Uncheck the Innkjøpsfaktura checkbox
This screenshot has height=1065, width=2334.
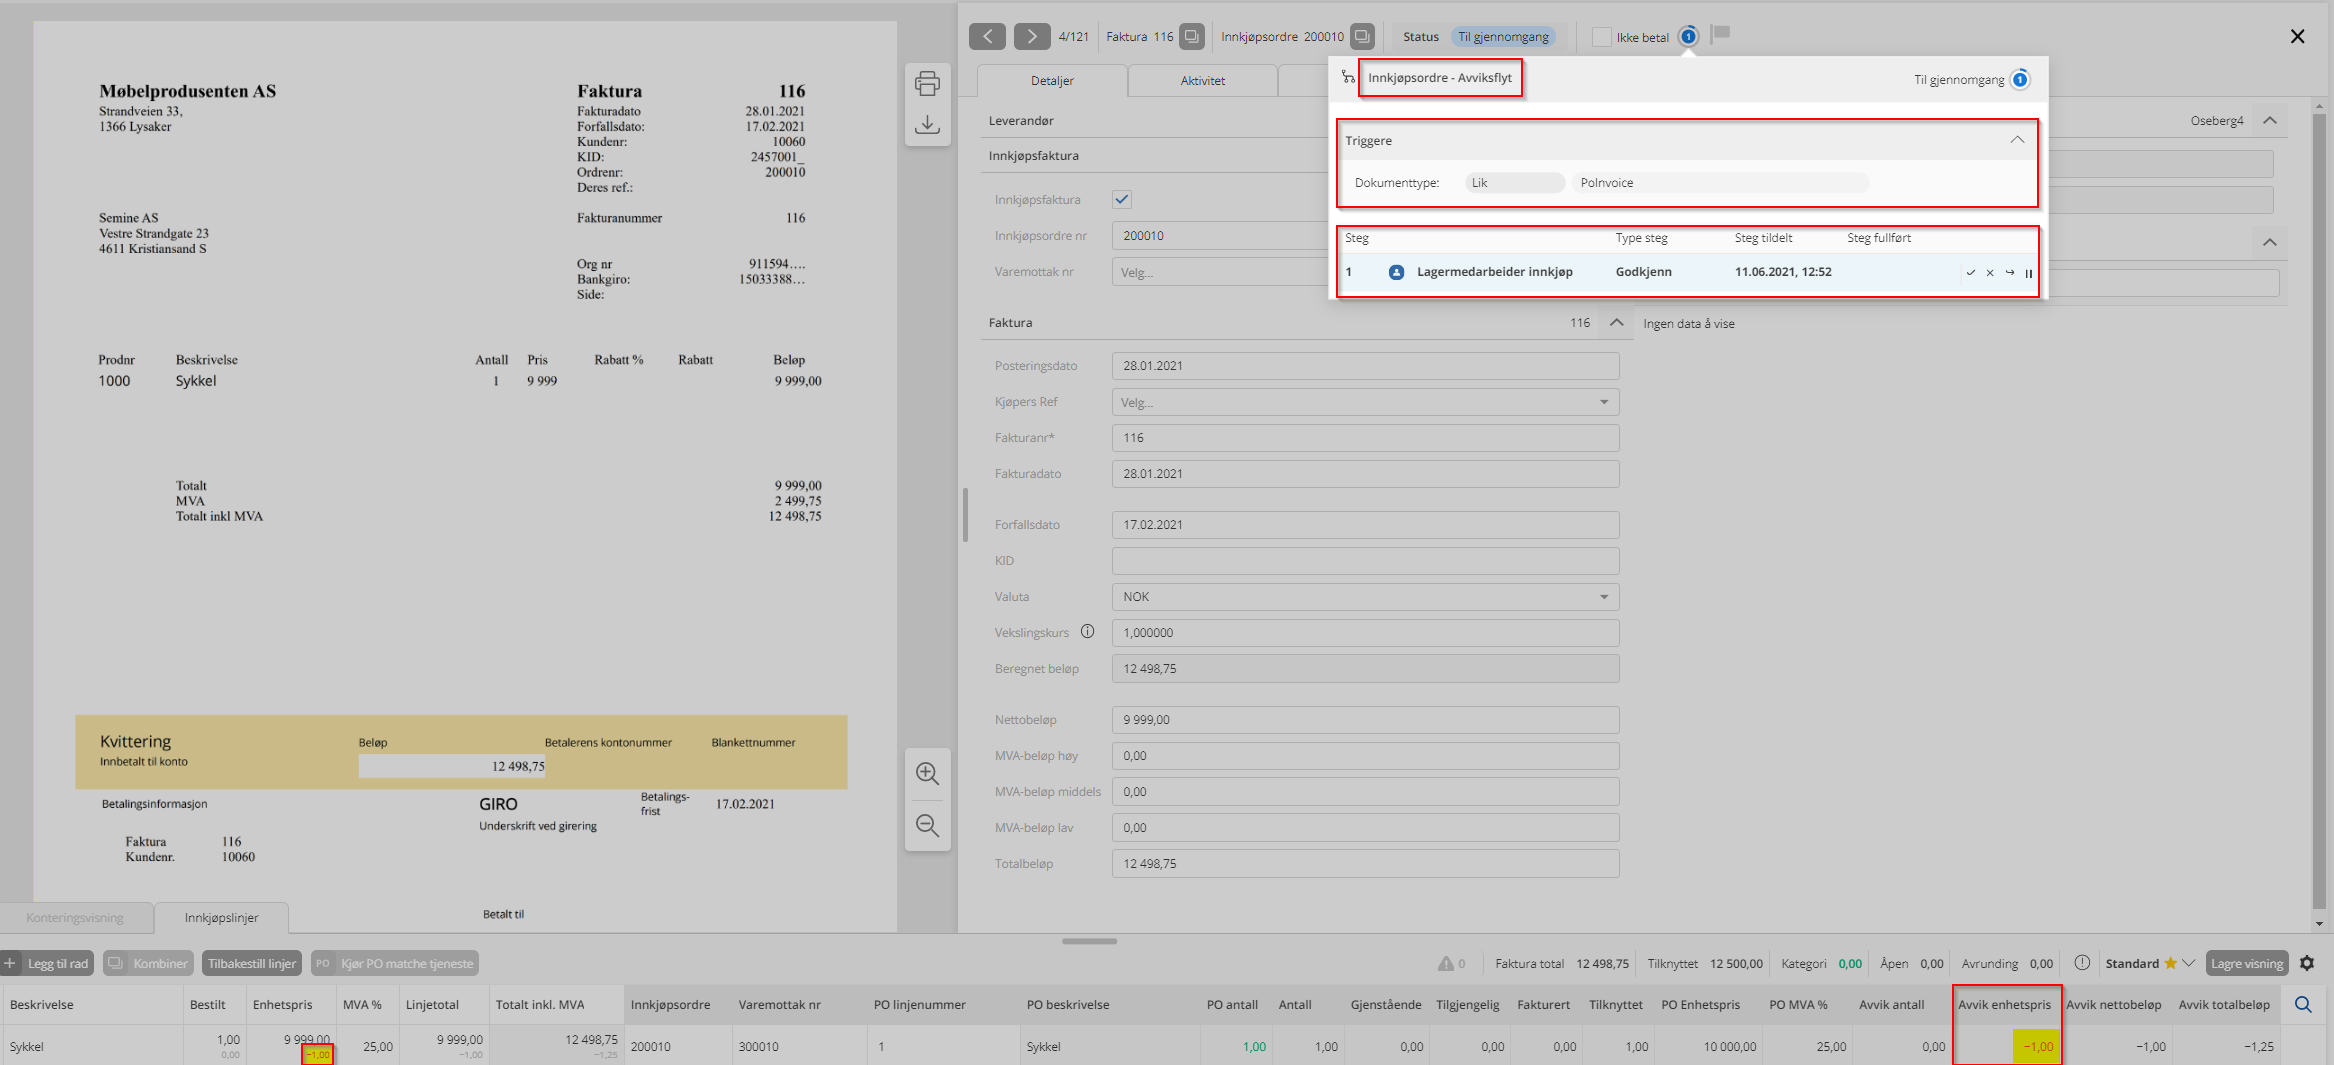[x=1122, y=199]
